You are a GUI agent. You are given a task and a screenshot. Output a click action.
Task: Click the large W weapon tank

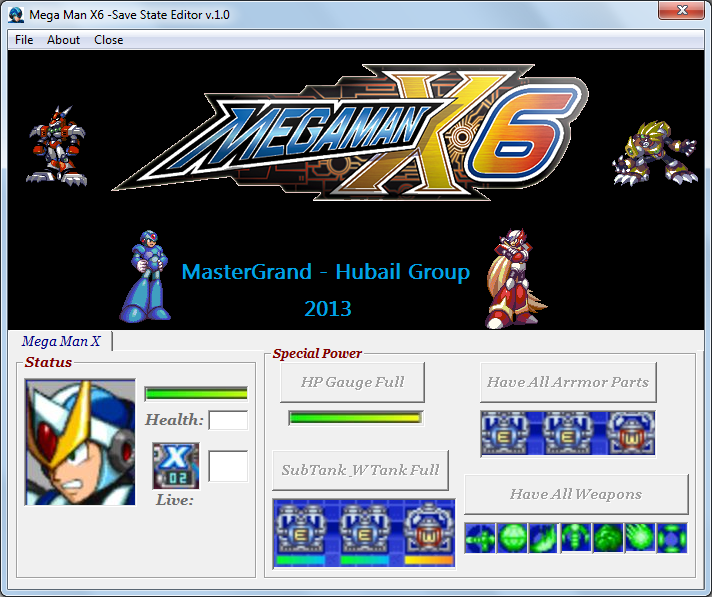(428, 529)
